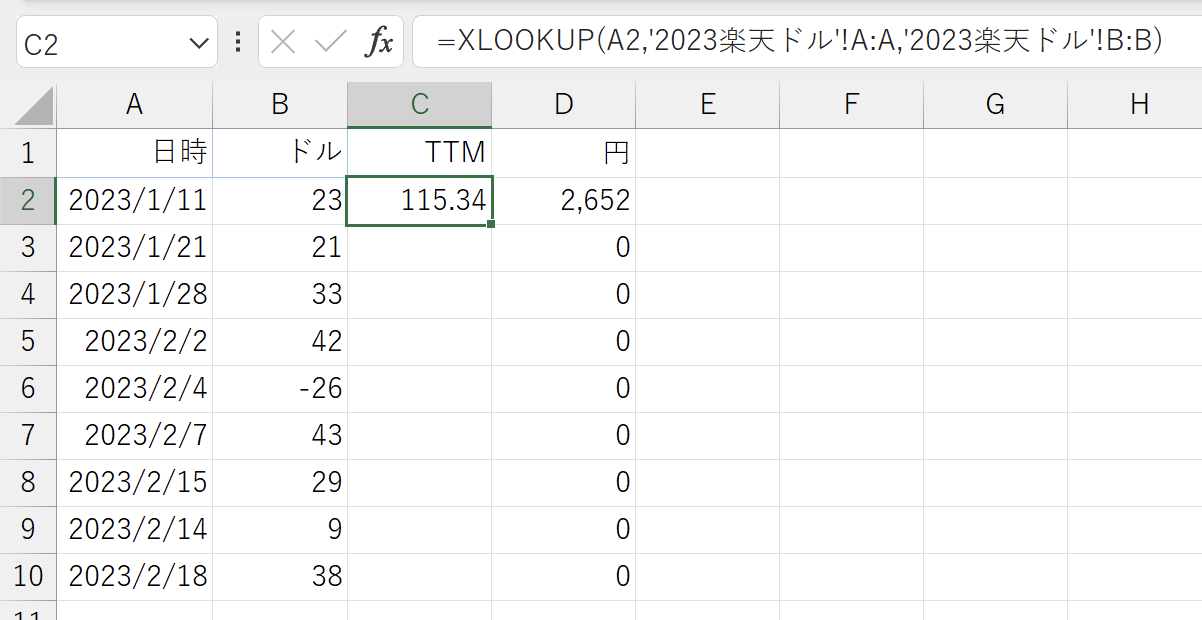Open the formula bar three-dot options handle
Image resolution: width=1202 pixels, height=620 pixels.
[x=238, y=42]
